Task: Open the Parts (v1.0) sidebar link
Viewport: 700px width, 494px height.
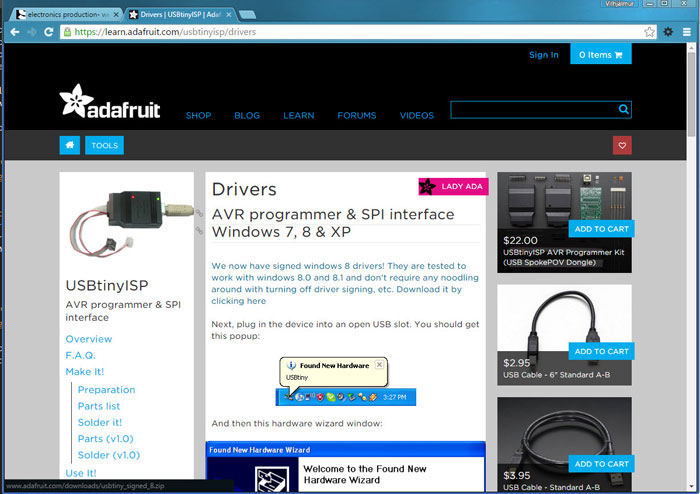Action: click(105, 439)
